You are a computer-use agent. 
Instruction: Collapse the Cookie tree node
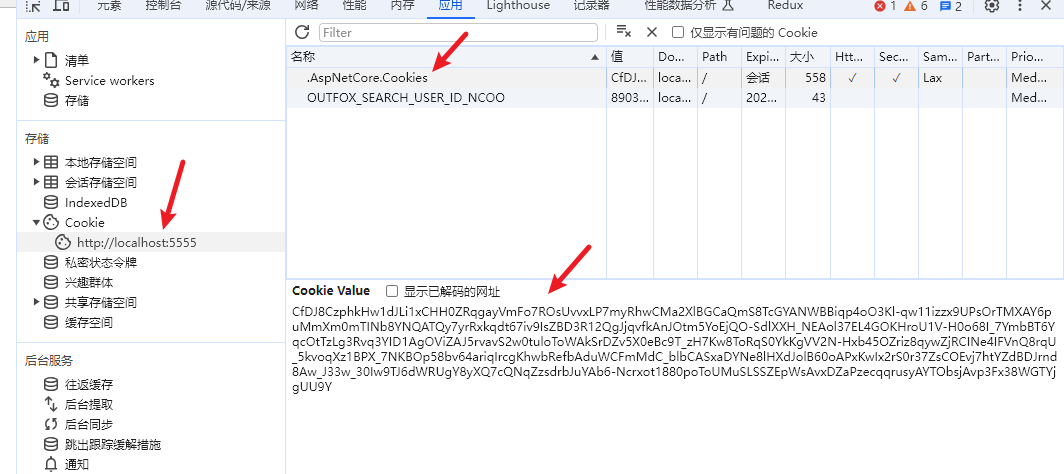[37, 222]
